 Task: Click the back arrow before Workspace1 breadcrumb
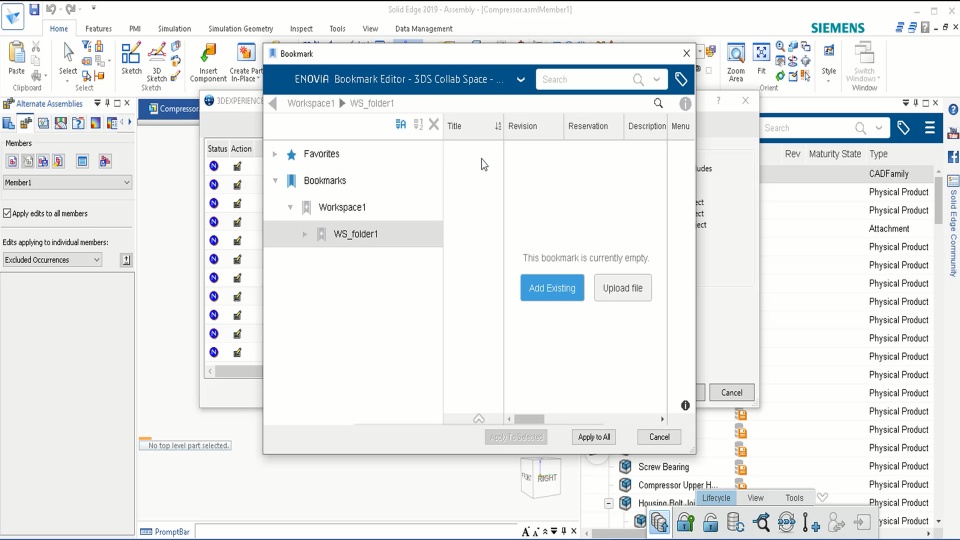click(273, 103)
